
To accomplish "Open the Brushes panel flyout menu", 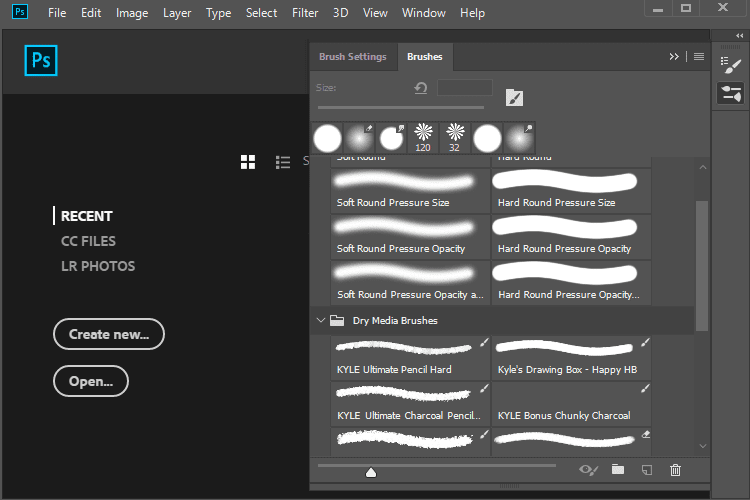I will [699, 56].
